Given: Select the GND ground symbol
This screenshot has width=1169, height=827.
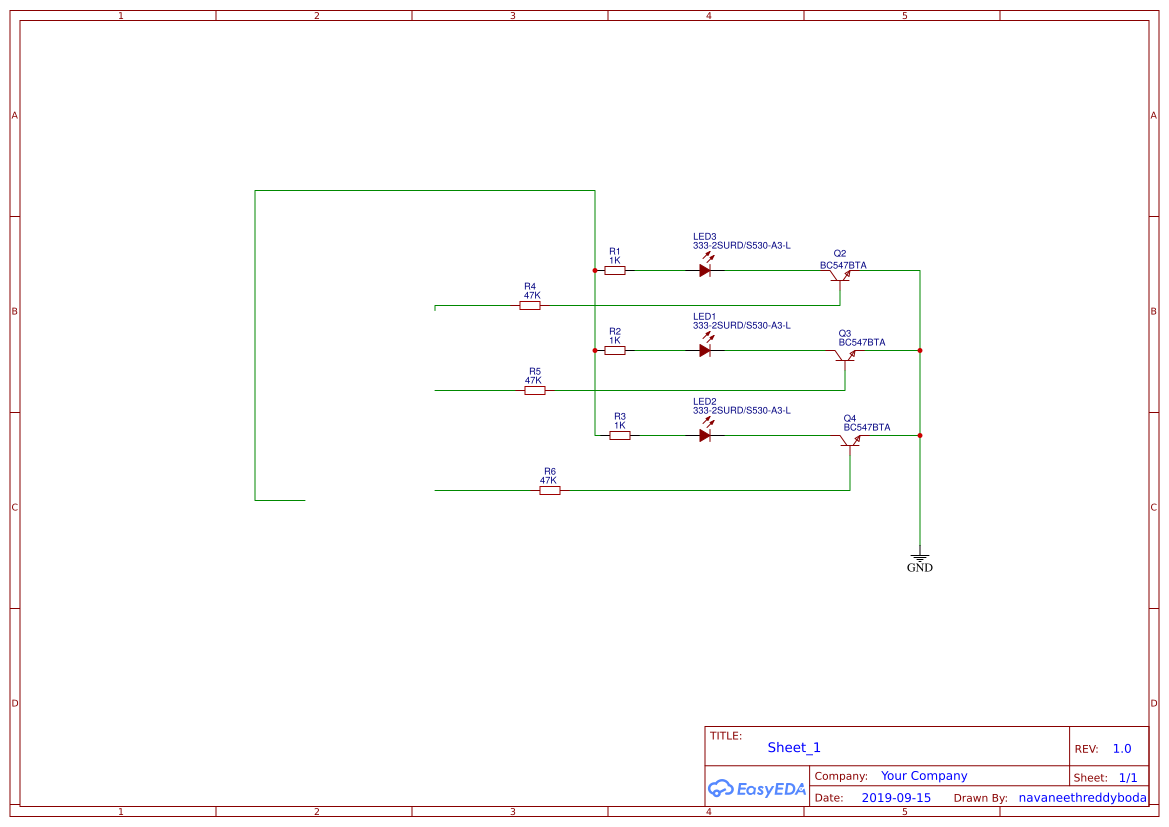Looking at the screenshot, I should point(919,557).
